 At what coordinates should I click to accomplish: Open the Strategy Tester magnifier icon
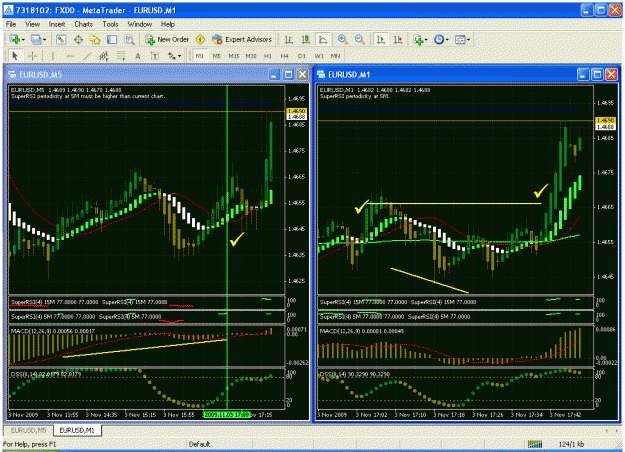[129, 39]
